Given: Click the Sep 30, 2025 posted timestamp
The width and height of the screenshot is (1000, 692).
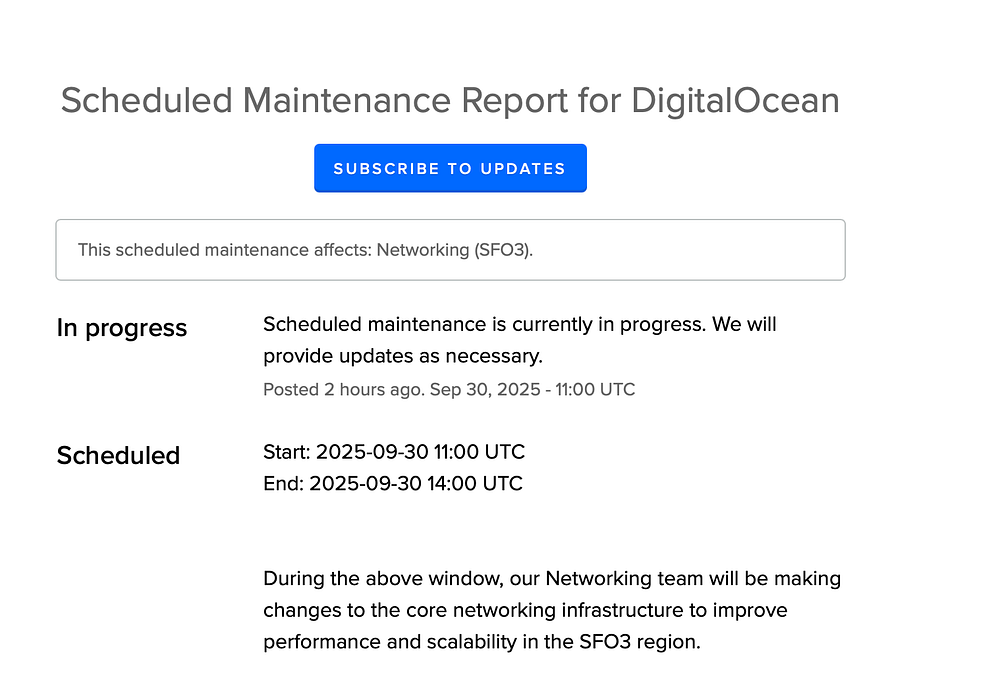Looking at the screenshot, I should tap(532, 389).
